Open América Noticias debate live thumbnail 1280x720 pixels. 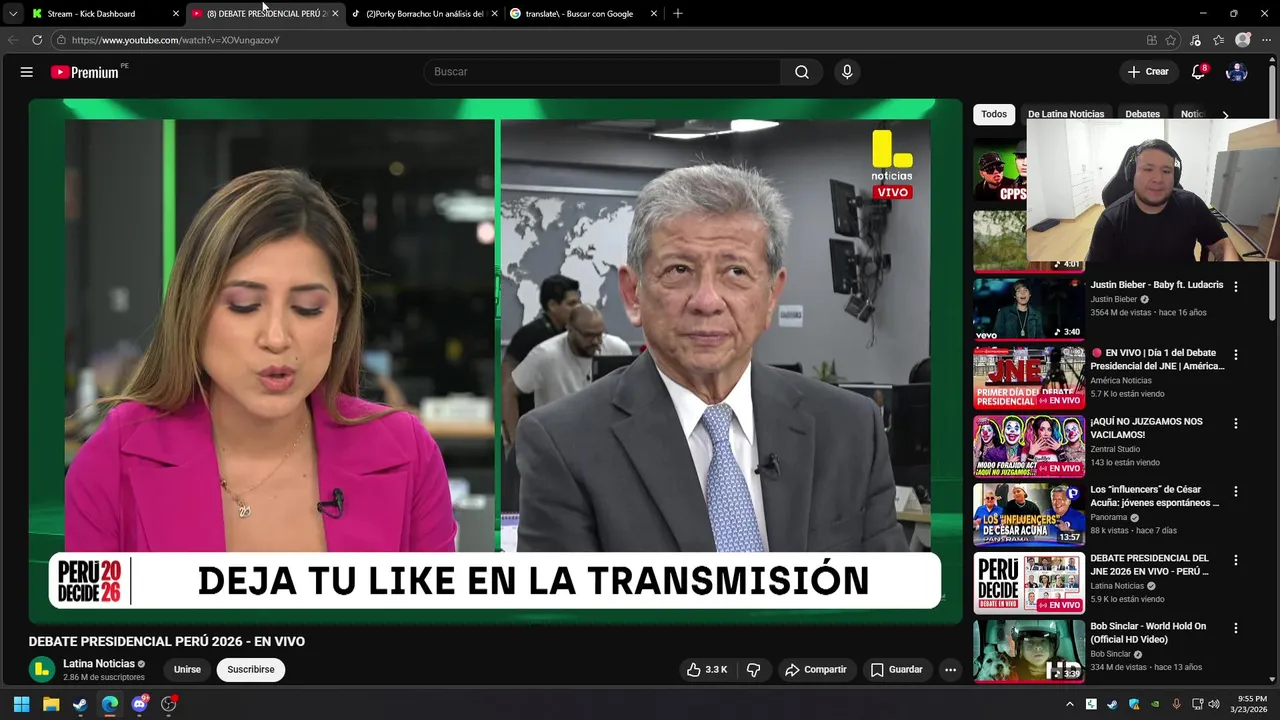point(1029,377)
